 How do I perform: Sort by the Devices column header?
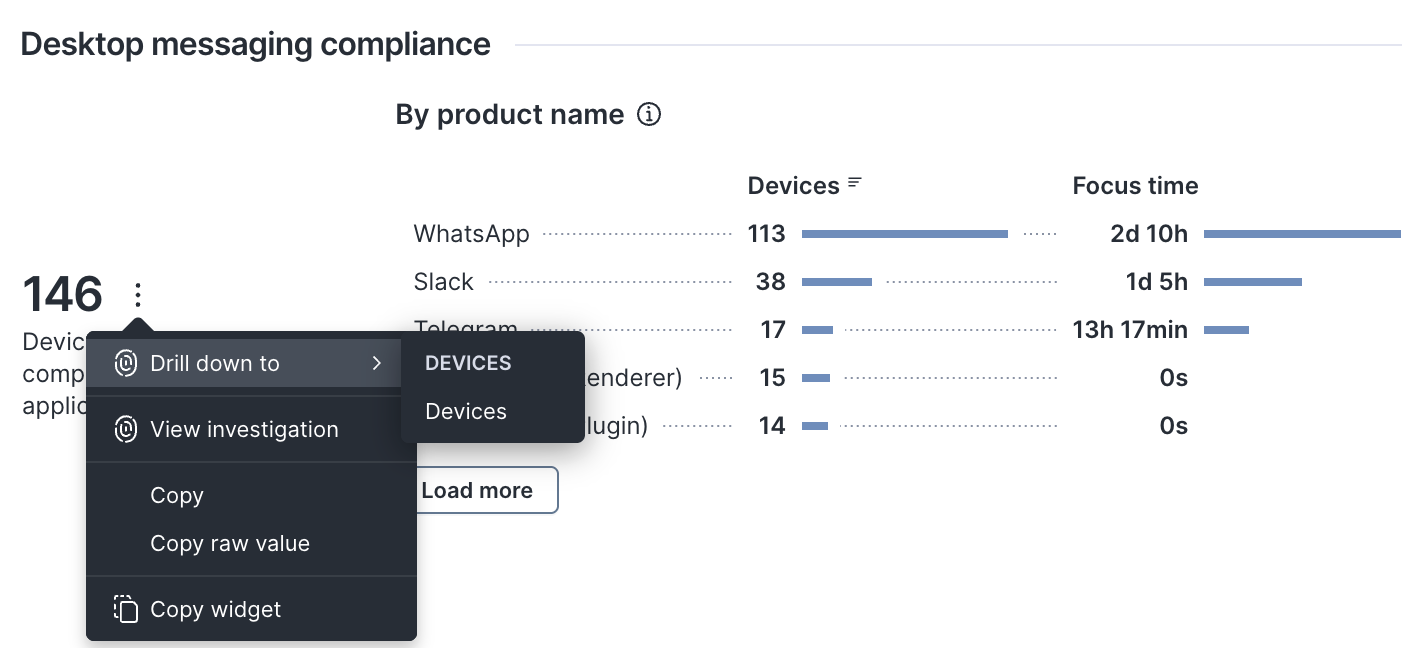(793, 186)
